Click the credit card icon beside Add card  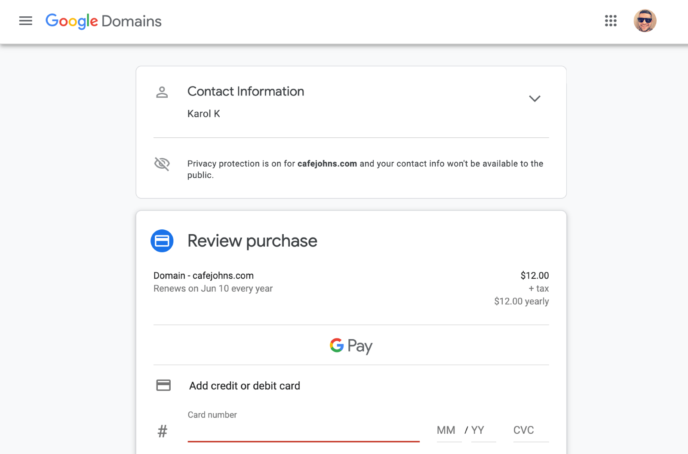(163, 385)
